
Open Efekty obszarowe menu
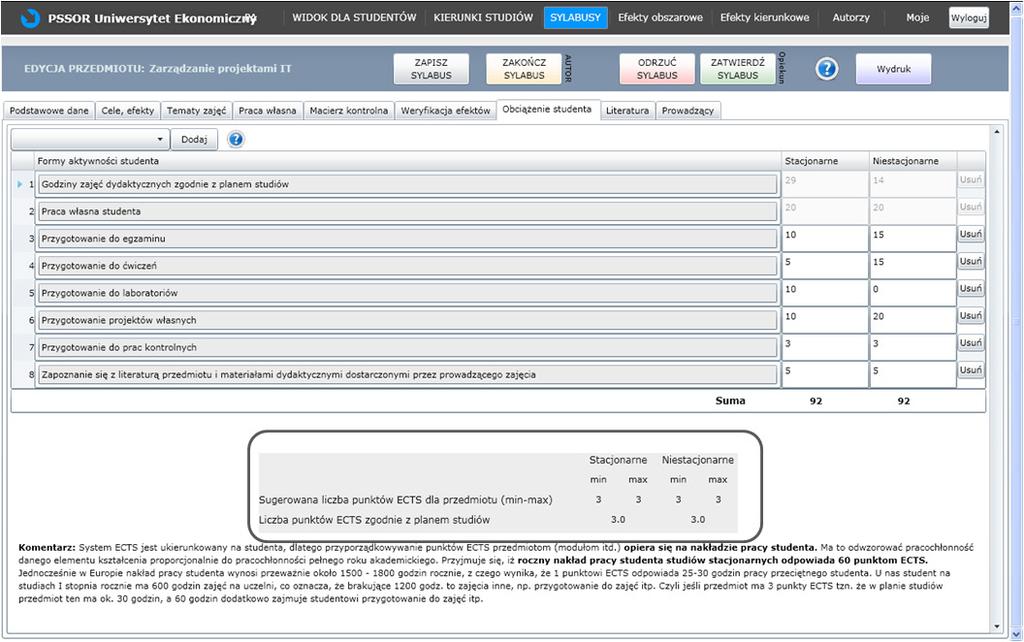coord(660,18)
